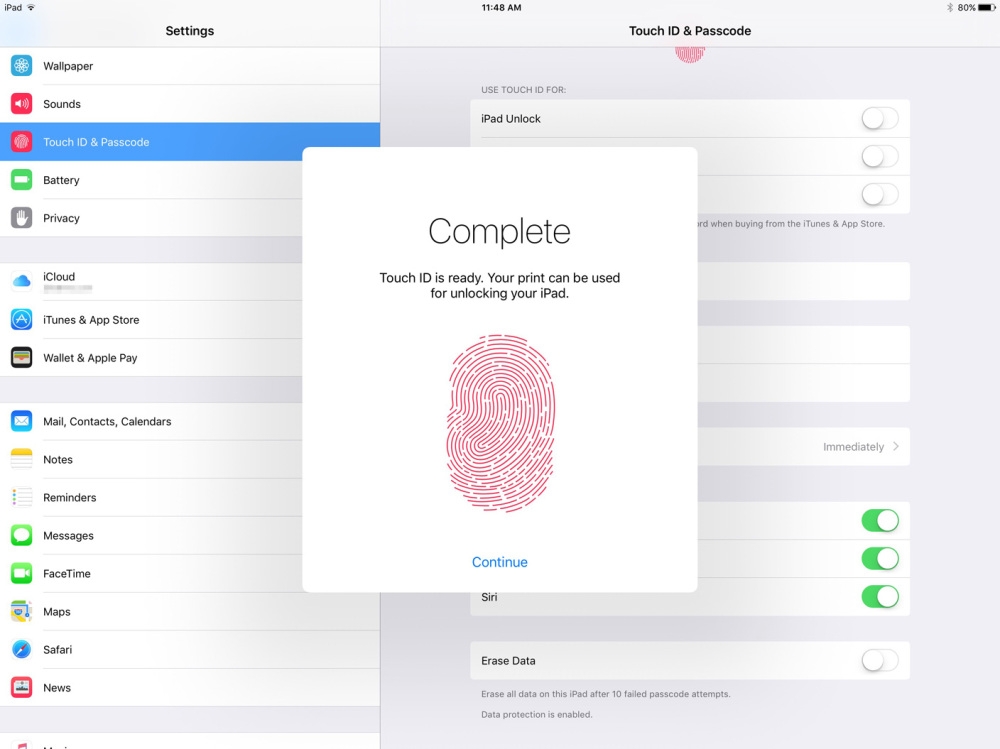Tap the 'Erase all data' description text
Viewport: 1000px width, 749px height.
point(606,693)
